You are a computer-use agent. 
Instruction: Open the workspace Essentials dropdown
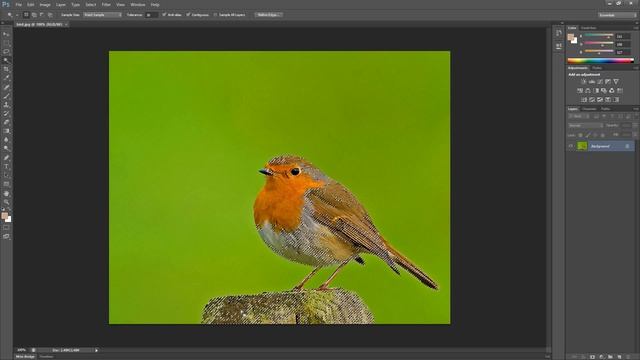(x=618, y=15)
